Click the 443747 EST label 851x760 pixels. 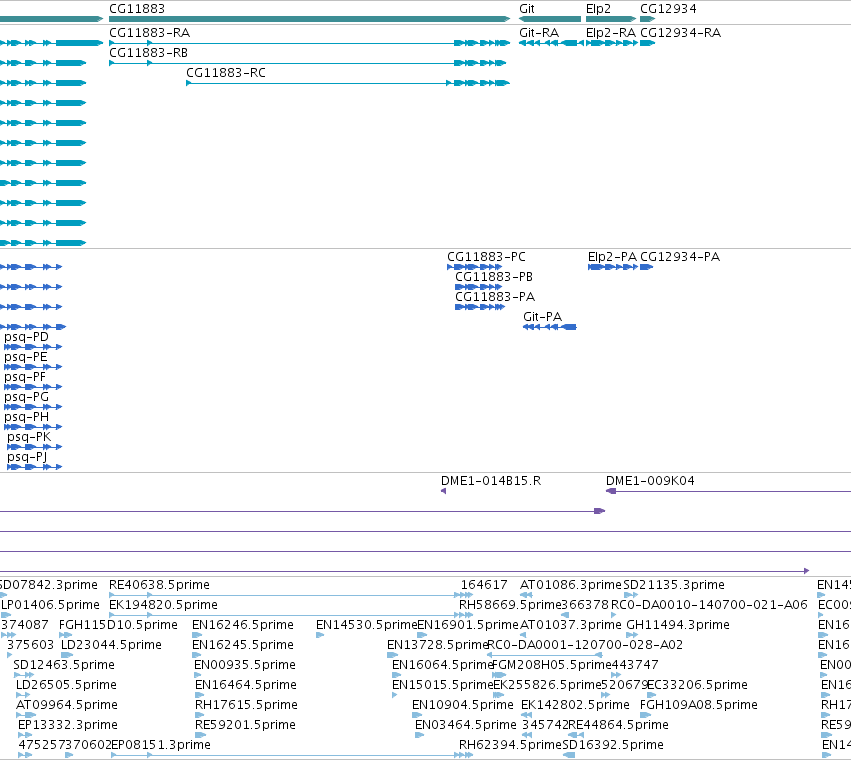point(635,665)
